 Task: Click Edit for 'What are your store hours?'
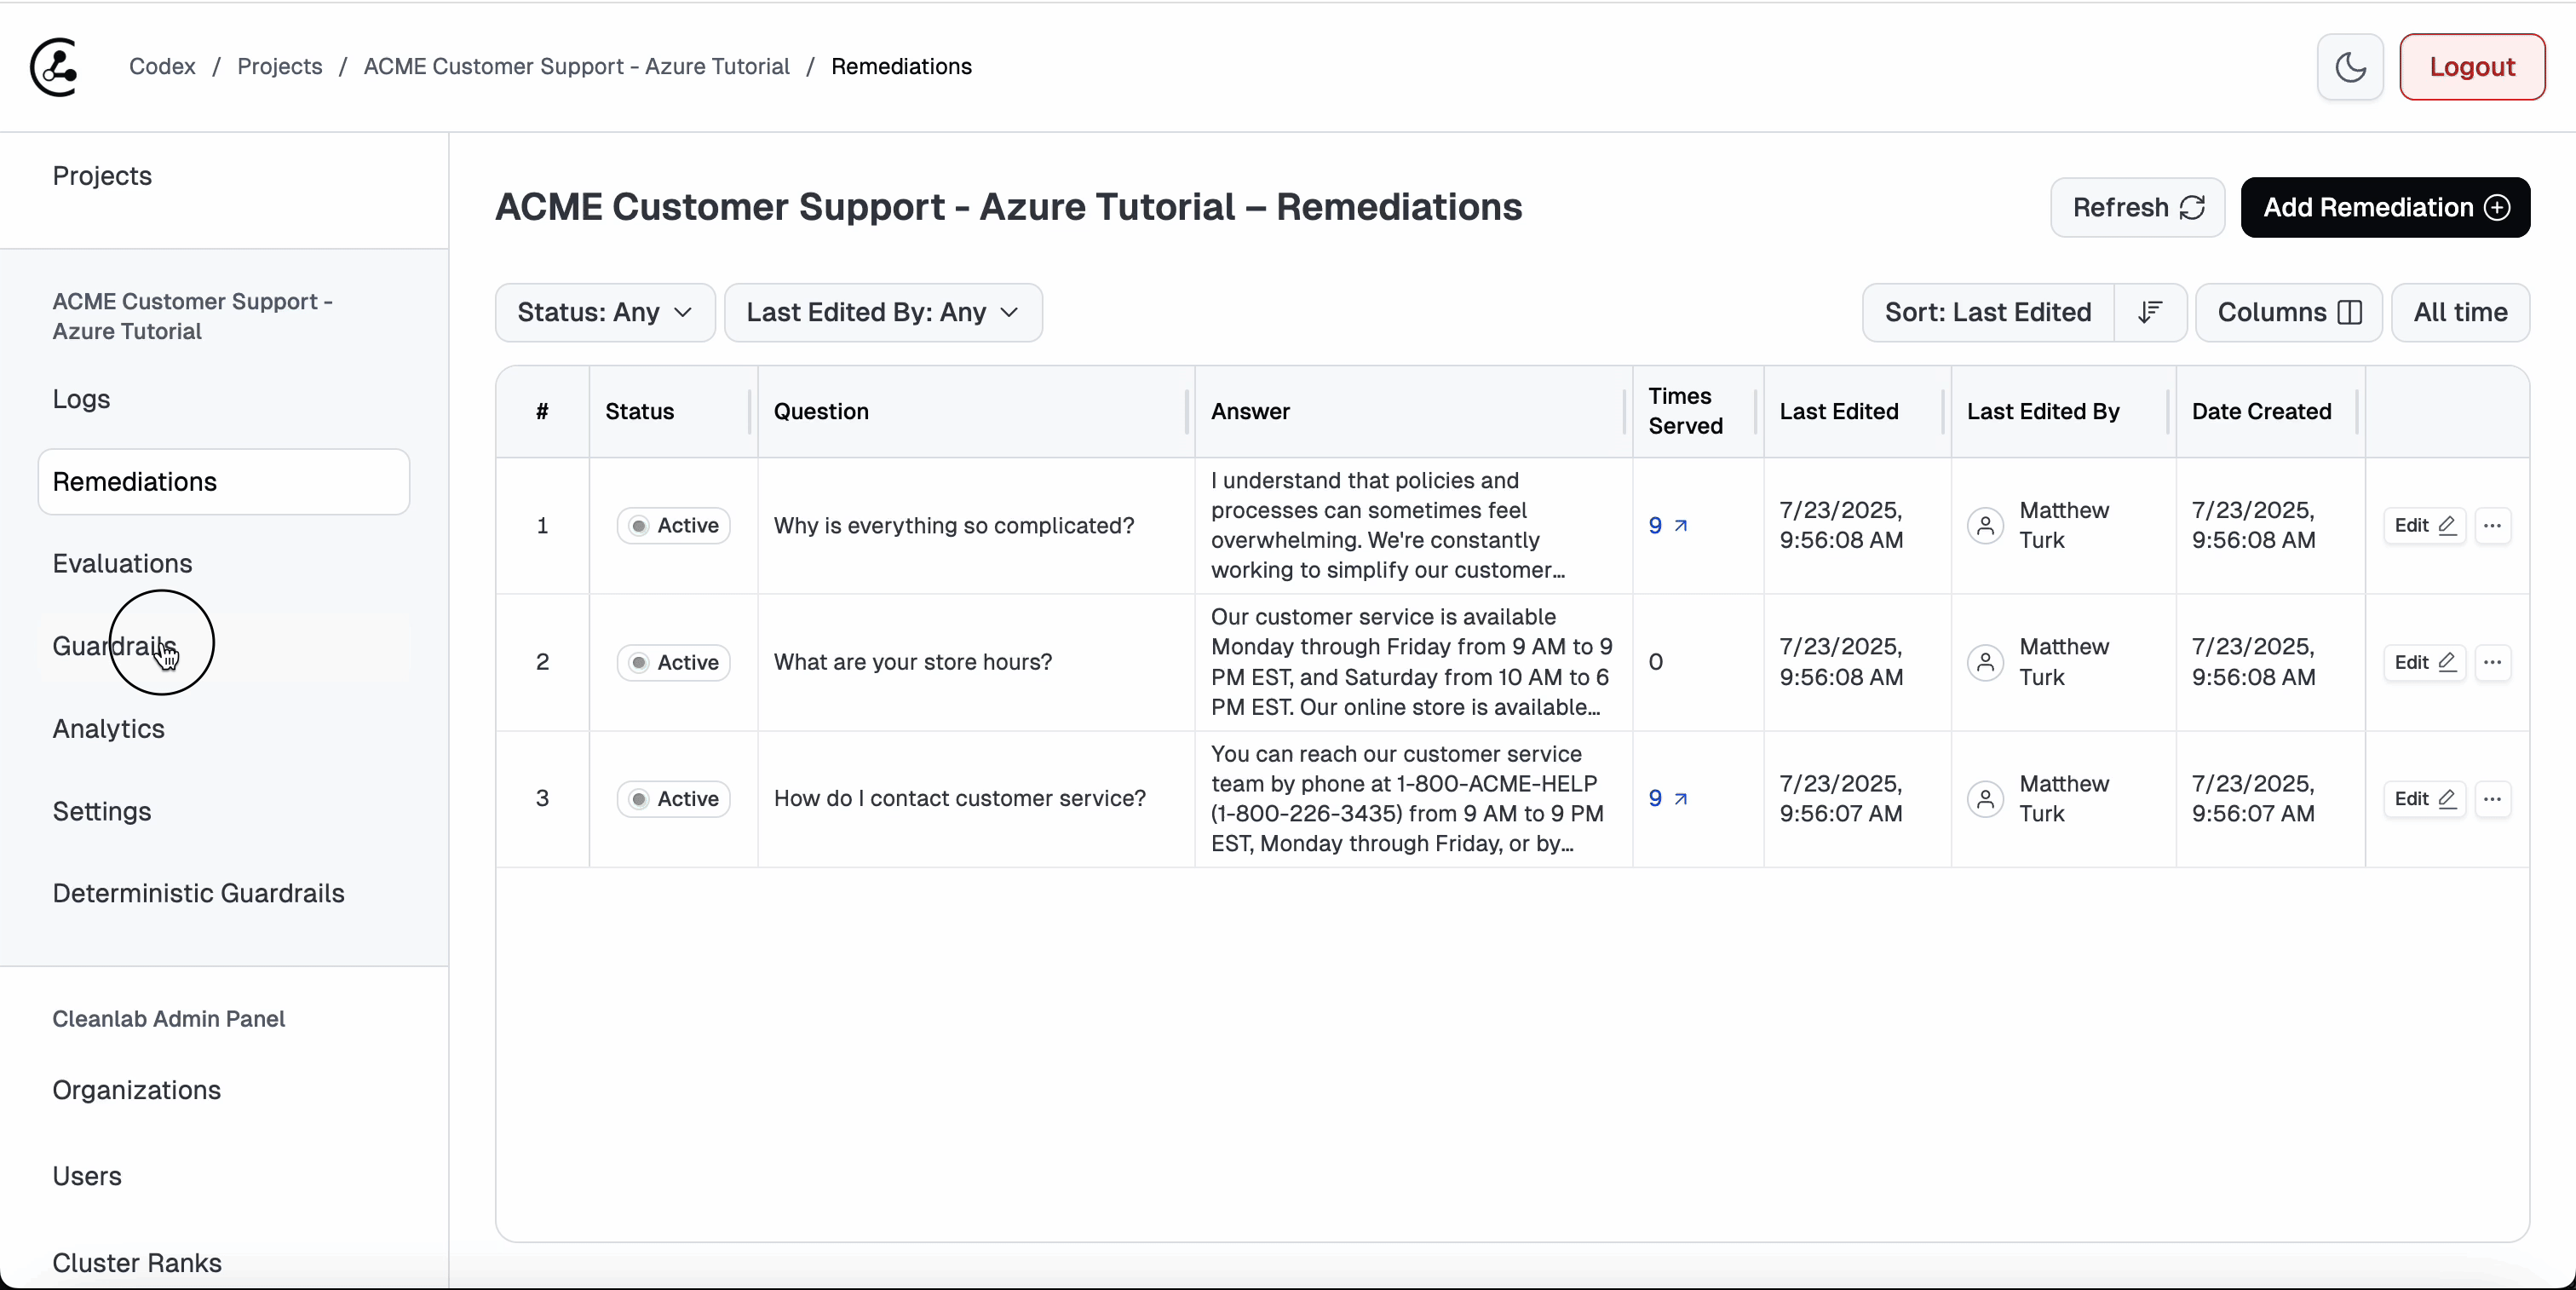(x=2424, y=662)
